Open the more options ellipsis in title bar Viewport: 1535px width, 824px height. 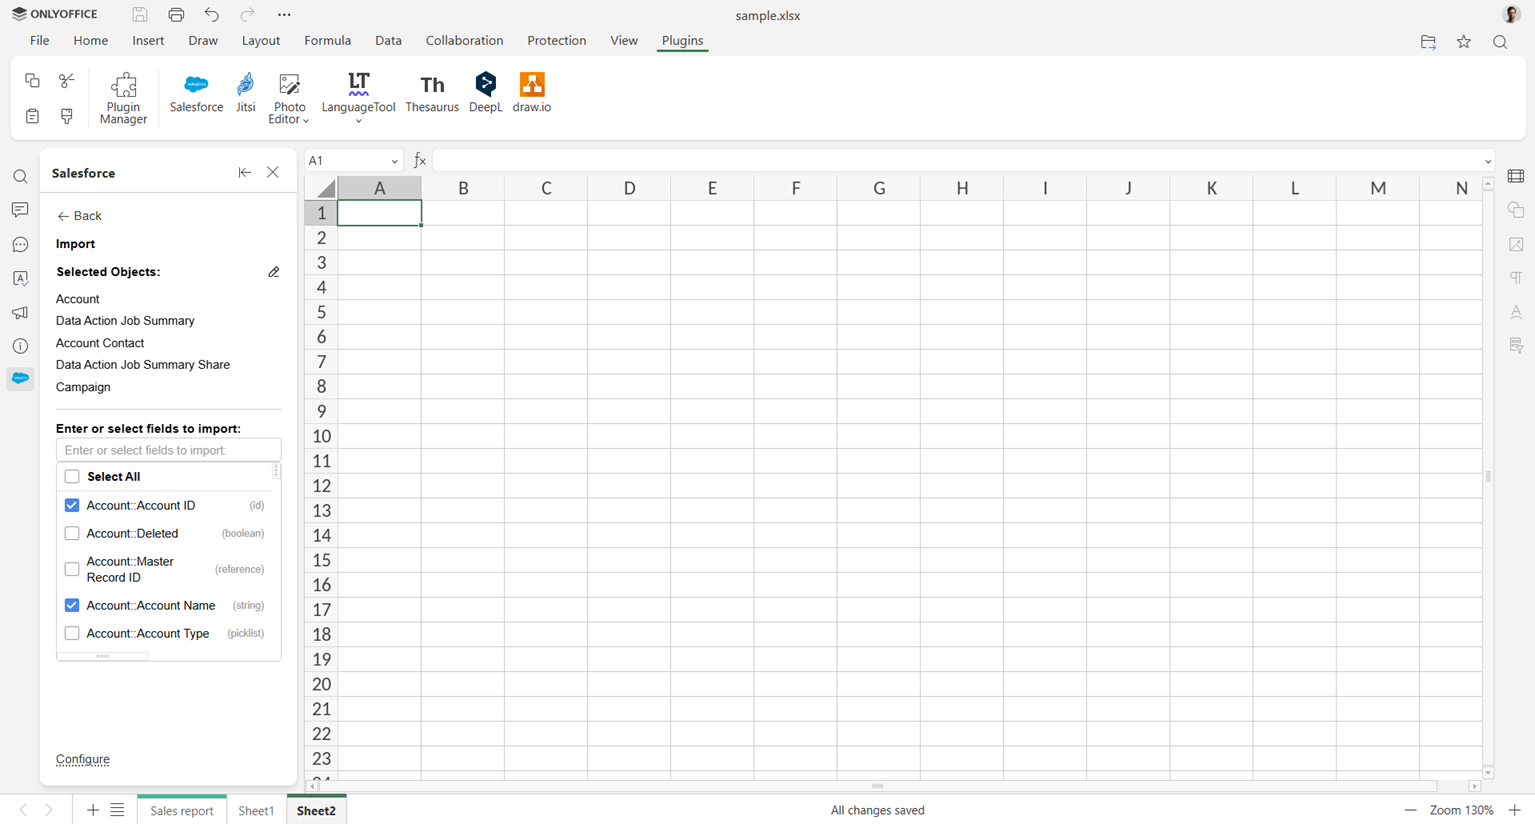284,15
